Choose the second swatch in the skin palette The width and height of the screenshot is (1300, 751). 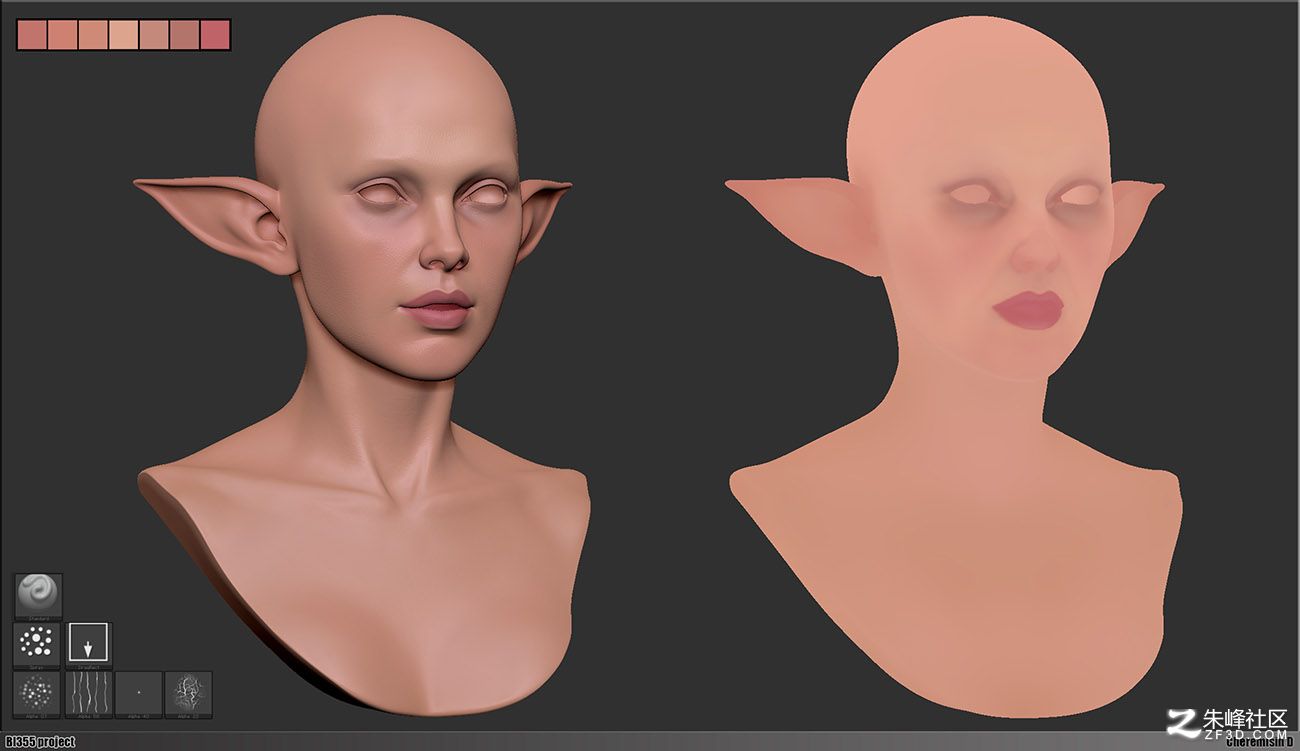[x=63, y=35]
